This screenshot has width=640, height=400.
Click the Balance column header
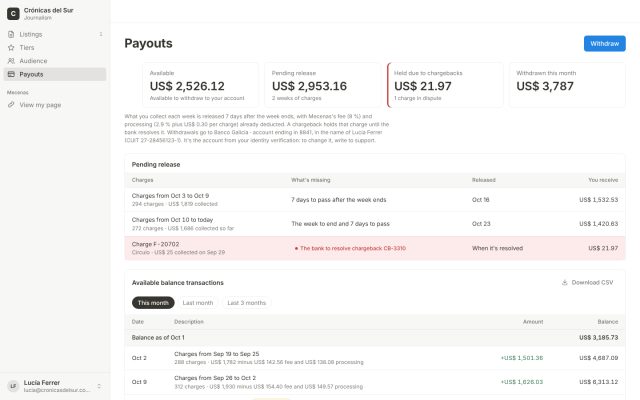coord(608,322)
